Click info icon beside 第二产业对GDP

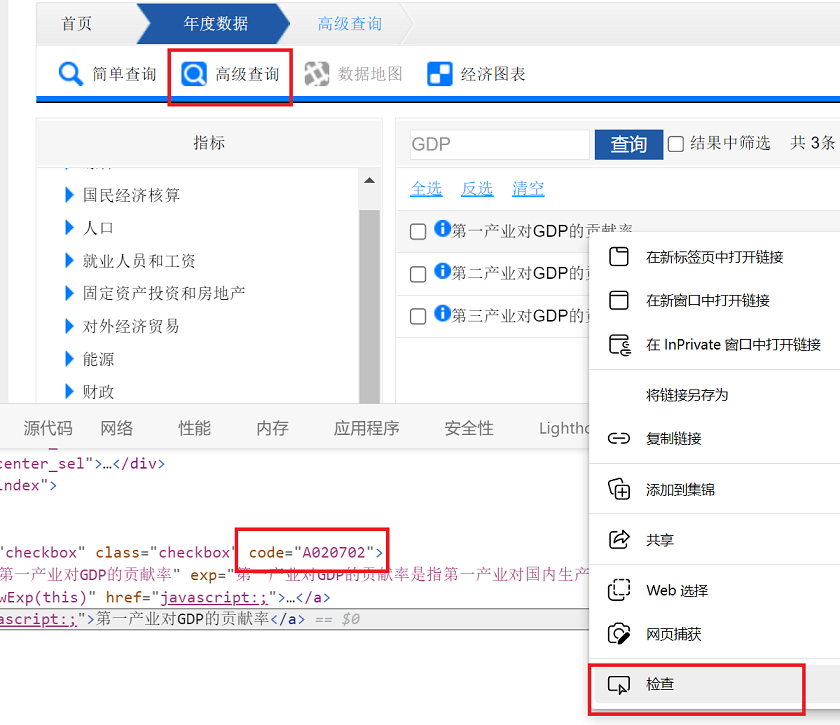click(442, 271)
